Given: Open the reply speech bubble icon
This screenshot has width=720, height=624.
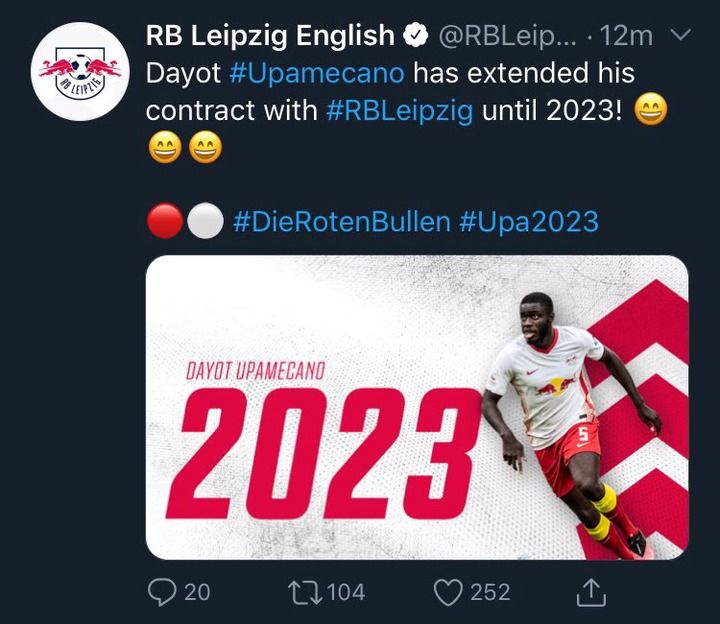Looking at the screenshot, I should [162, 592].
